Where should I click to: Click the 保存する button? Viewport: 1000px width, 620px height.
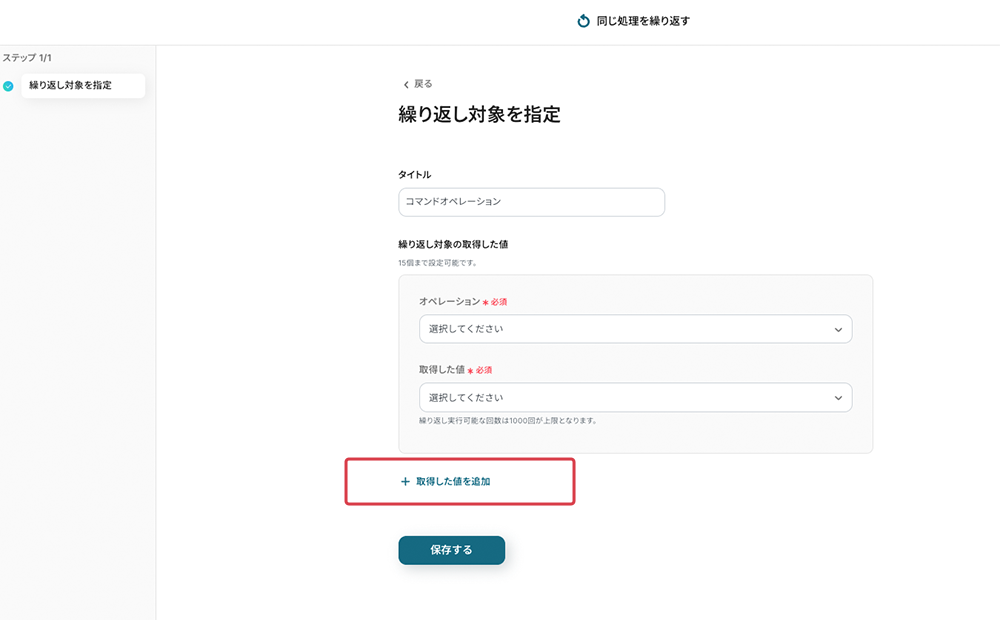coord(452,550)
